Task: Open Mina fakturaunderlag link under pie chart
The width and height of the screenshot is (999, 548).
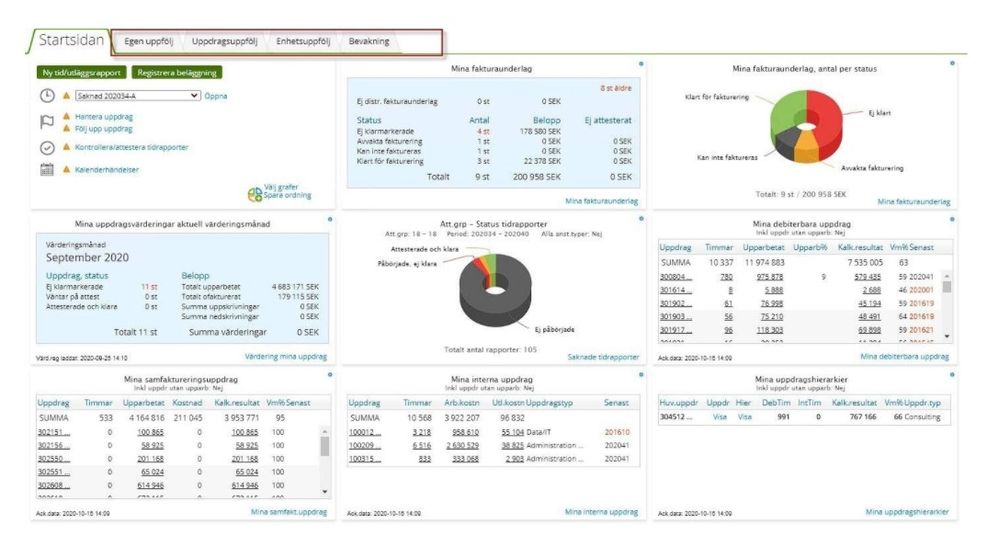Action: click(x=914, y=201)
